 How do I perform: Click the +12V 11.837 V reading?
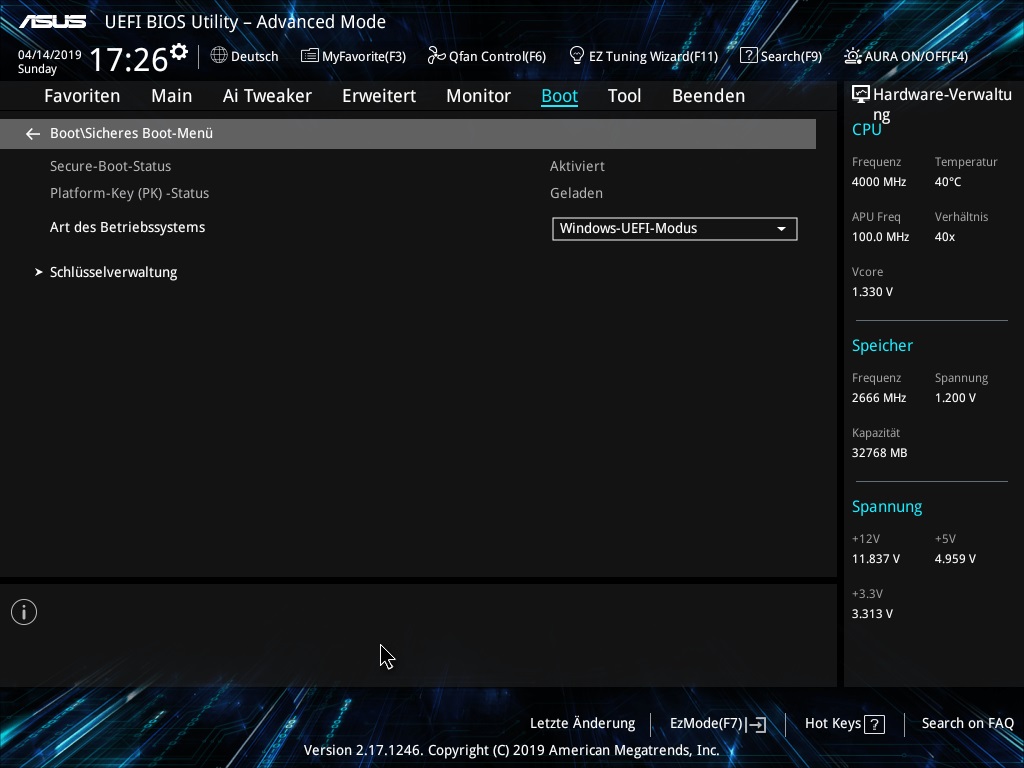876,559
